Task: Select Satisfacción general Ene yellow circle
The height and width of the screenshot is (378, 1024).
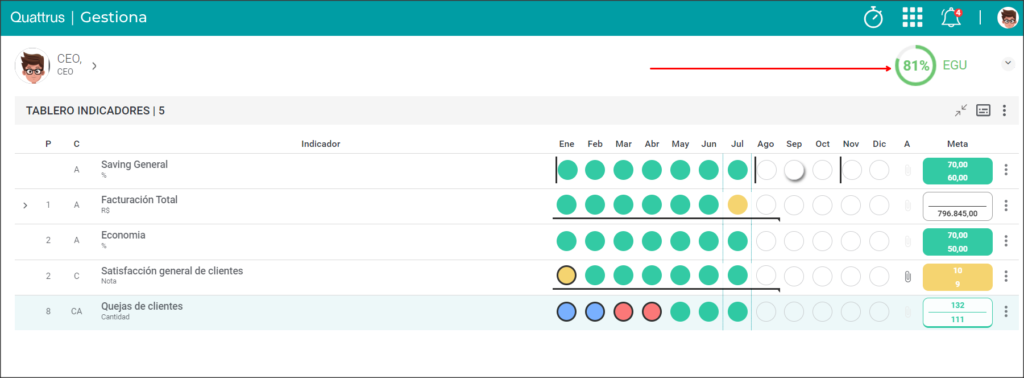Action: (x=567, y=276)
